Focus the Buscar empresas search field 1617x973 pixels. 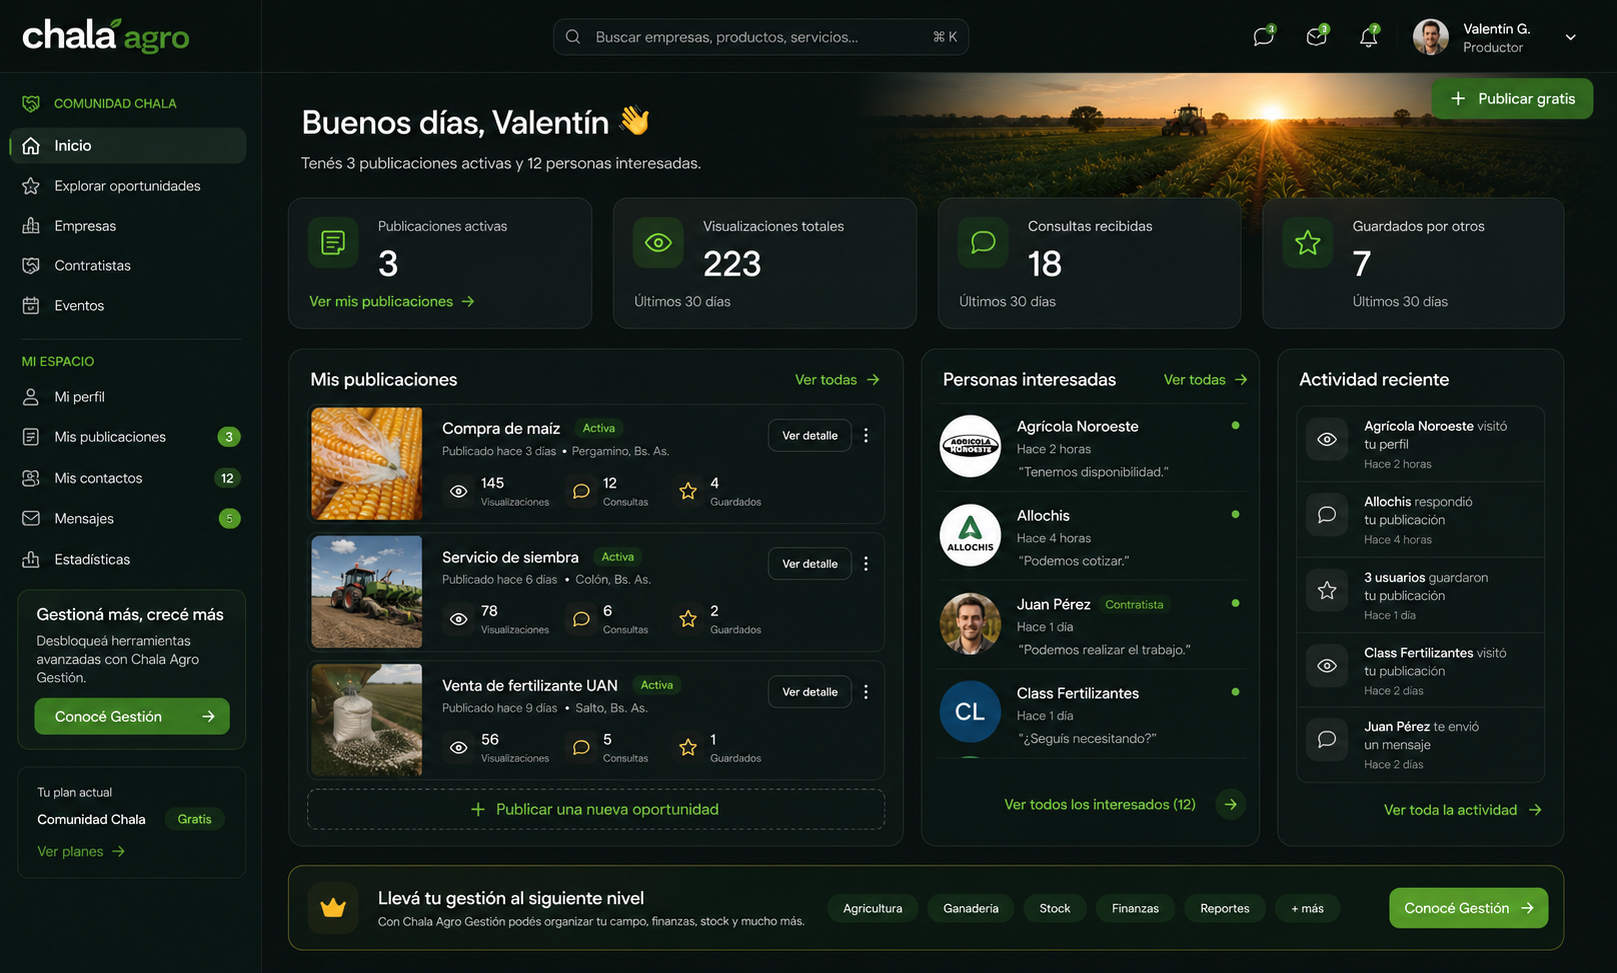click(761, 37)
